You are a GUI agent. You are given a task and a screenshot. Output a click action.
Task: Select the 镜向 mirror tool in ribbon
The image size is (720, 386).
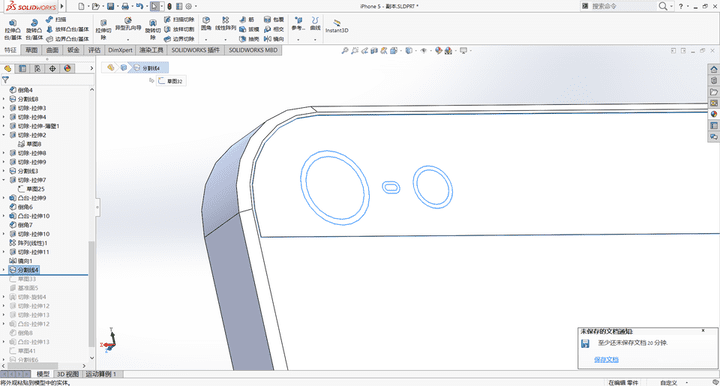(x=274, y=39)
